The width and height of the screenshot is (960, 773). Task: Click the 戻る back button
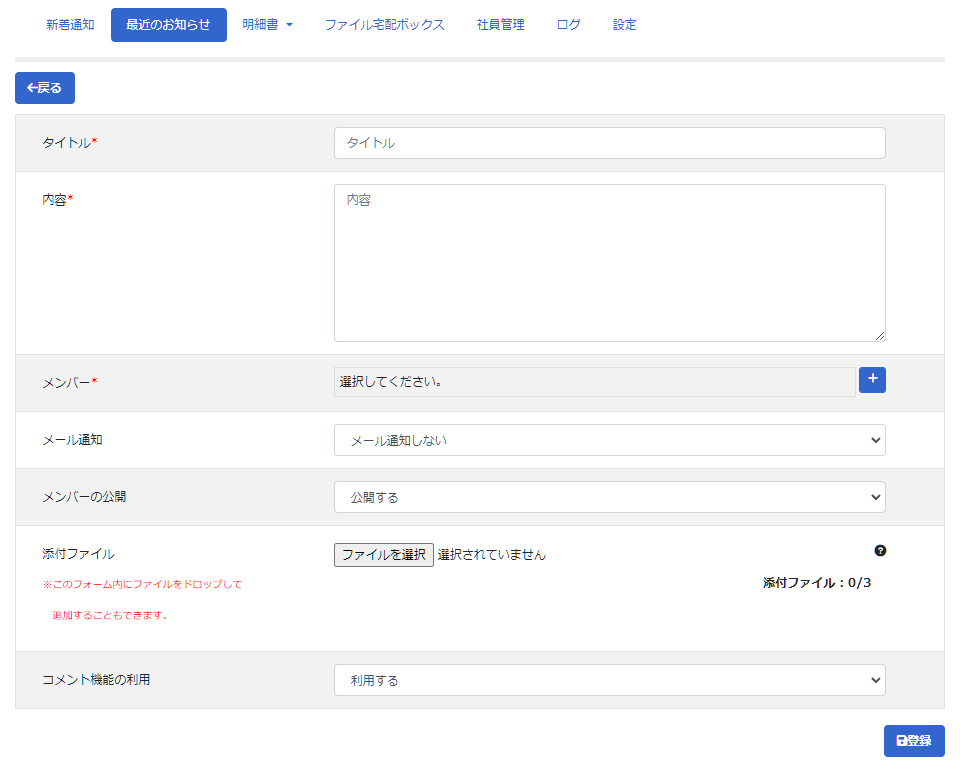coord(45,88)
